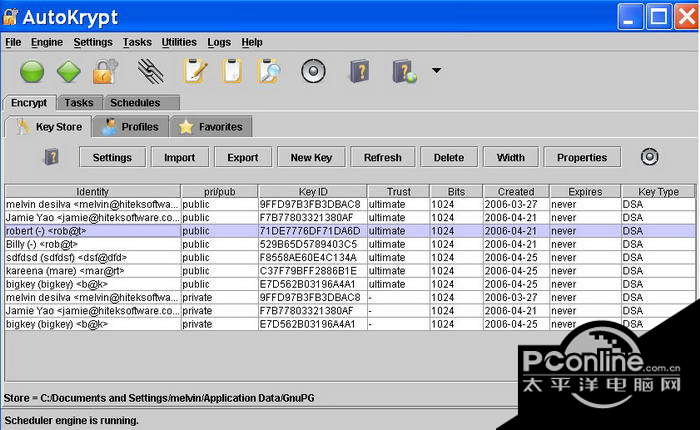This screenshot has width=700, height=430.
Task: Click the chain links toolbar icon
Action: [151, 71]
